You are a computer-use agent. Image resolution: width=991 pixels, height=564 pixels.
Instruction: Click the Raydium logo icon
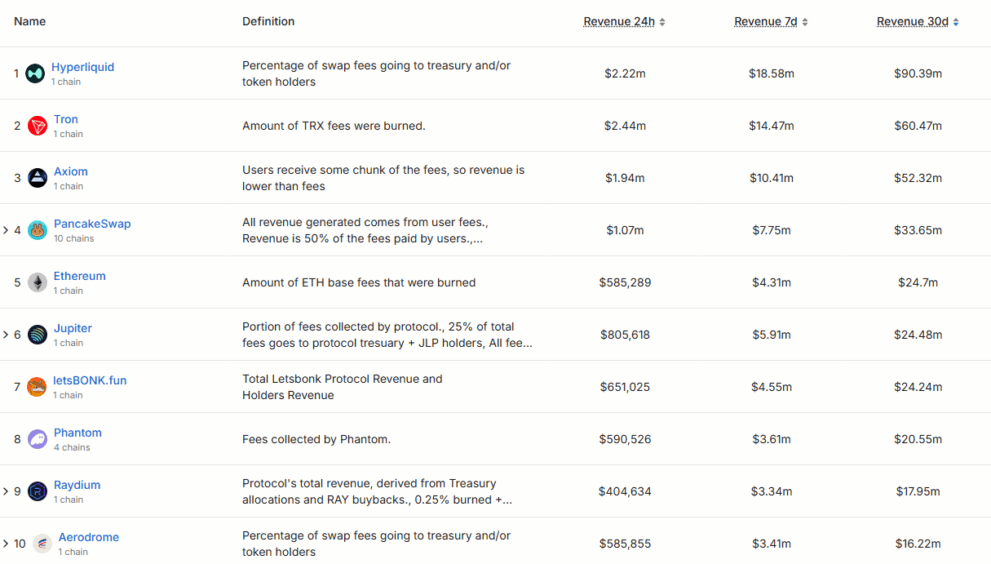pyautogui.click(x=37, y=491)
